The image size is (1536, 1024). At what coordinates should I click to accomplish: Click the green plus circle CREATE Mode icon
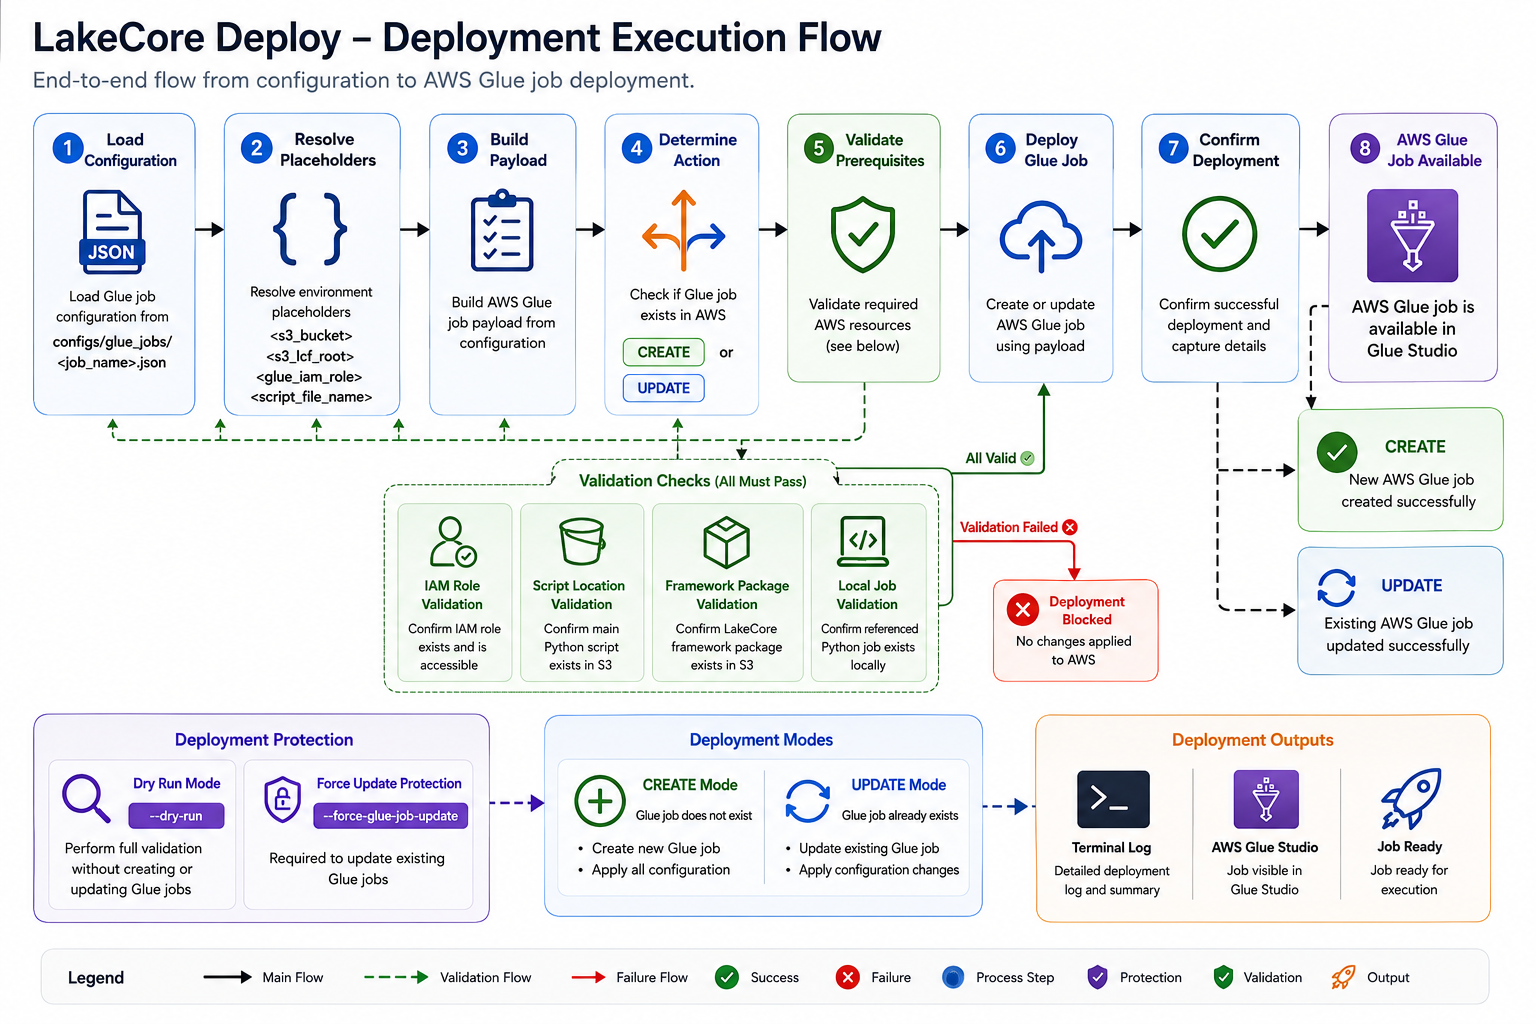[x=600, y=801]
